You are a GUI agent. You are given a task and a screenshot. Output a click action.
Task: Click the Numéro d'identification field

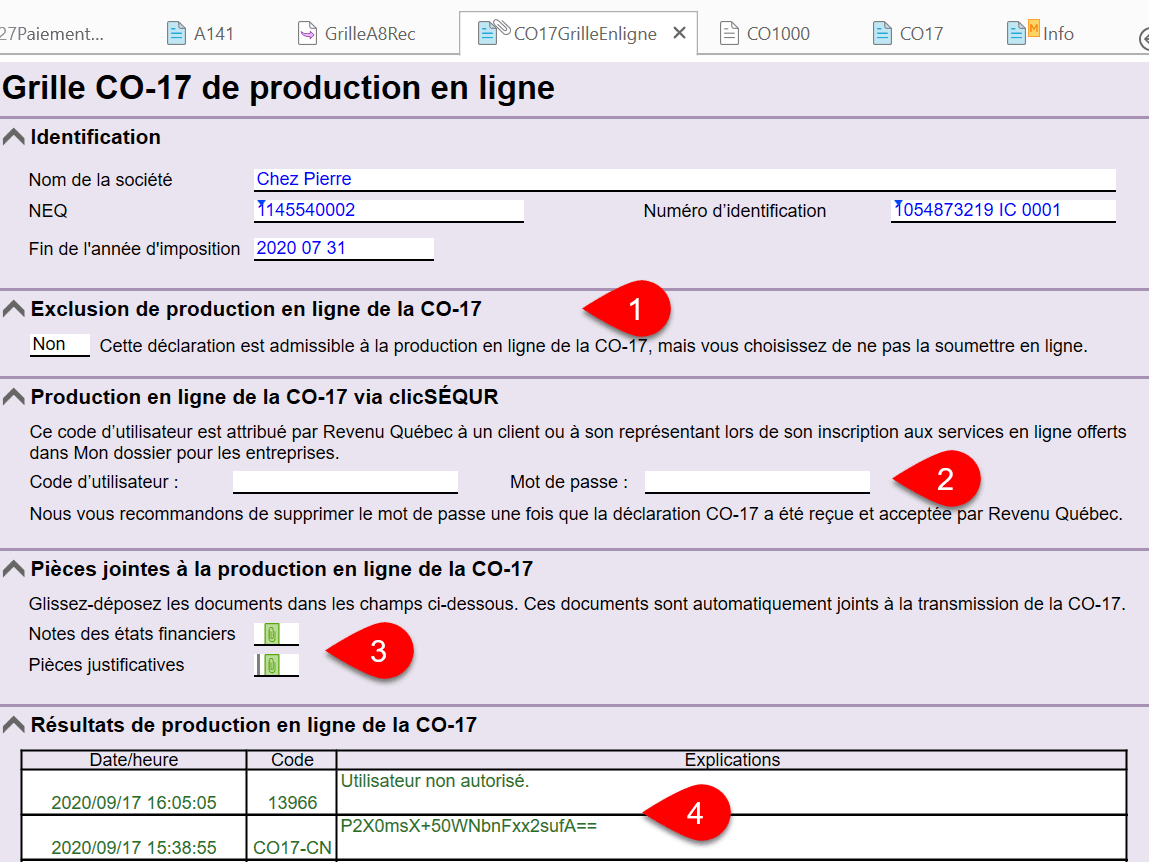(x=1003, y=210)
